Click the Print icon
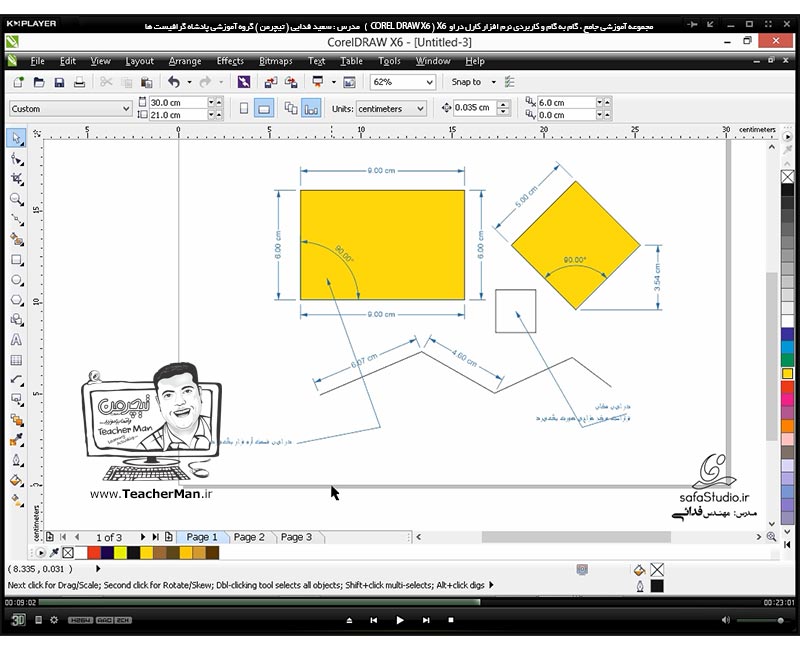Viewport: 800px width, 650px height. [x=79, y=82]
